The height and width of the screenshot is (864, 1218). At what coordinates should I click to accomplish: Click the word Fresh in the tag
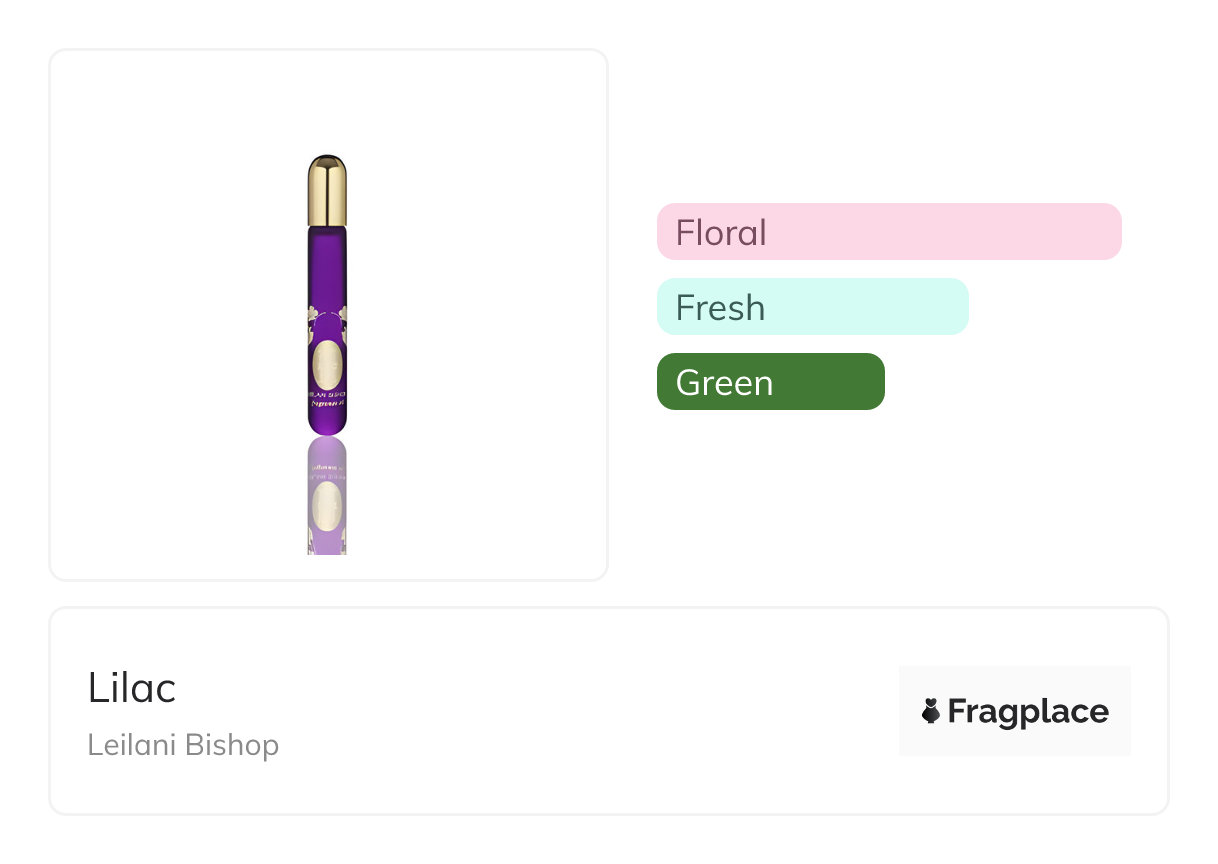720,307
